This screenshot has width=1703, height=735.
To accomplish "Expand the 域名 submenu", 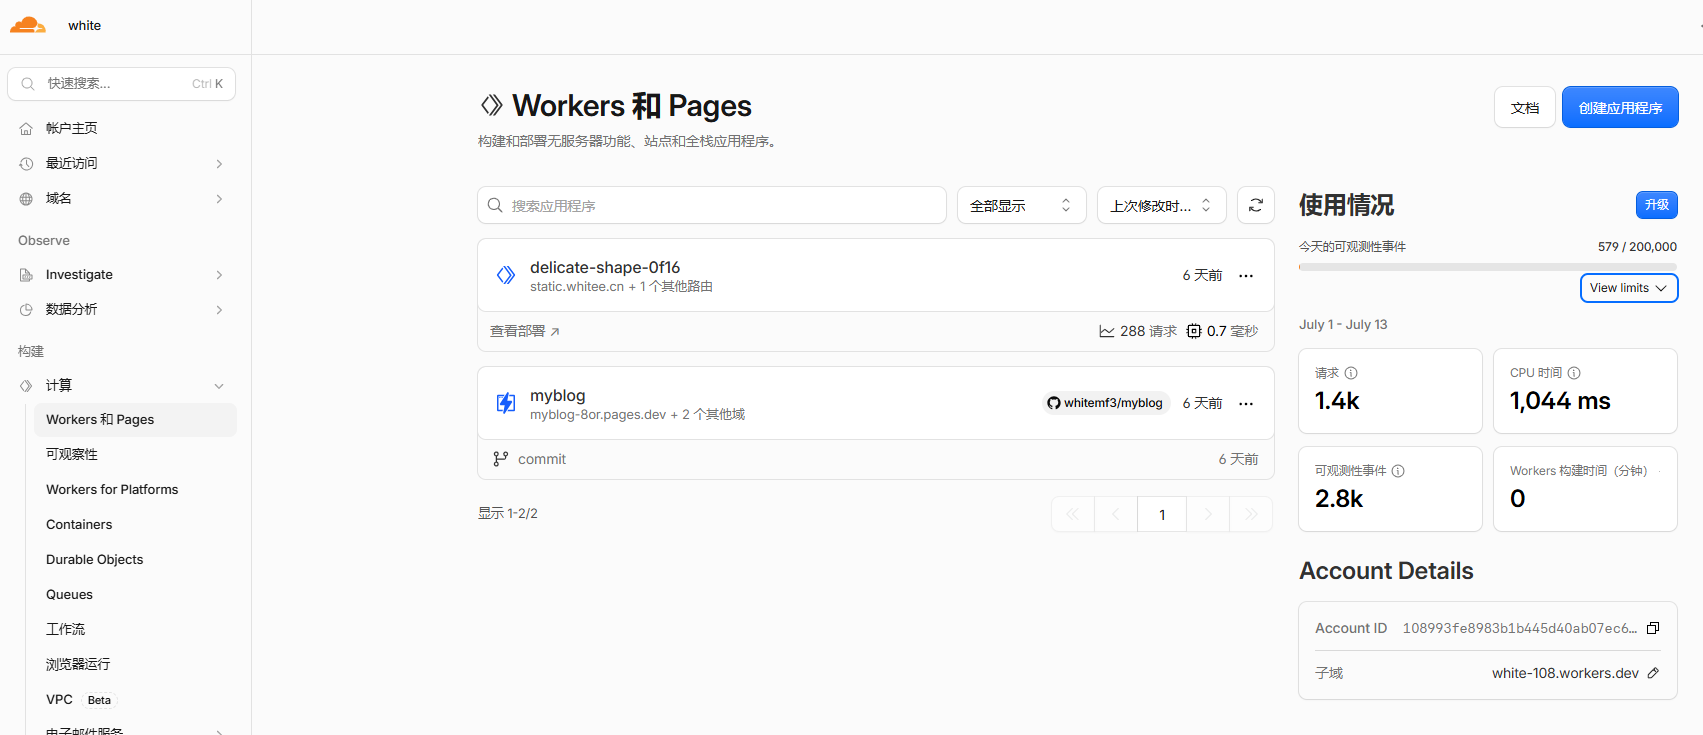I will (219, 199).
